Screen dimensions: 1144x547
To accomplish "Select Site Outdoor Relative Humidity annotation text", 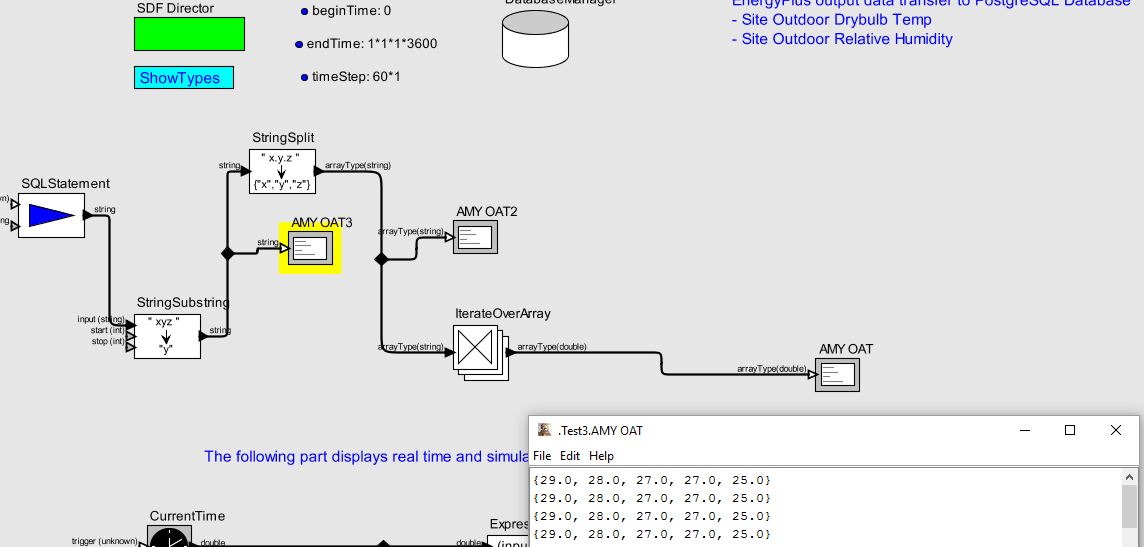I will (842, 39).
